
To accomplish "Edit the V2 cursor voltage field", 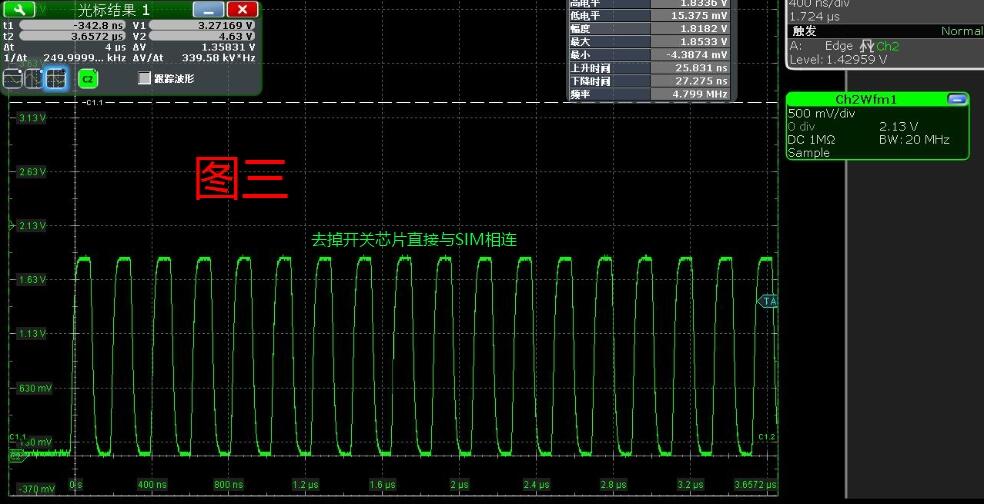I will [202, 36].
